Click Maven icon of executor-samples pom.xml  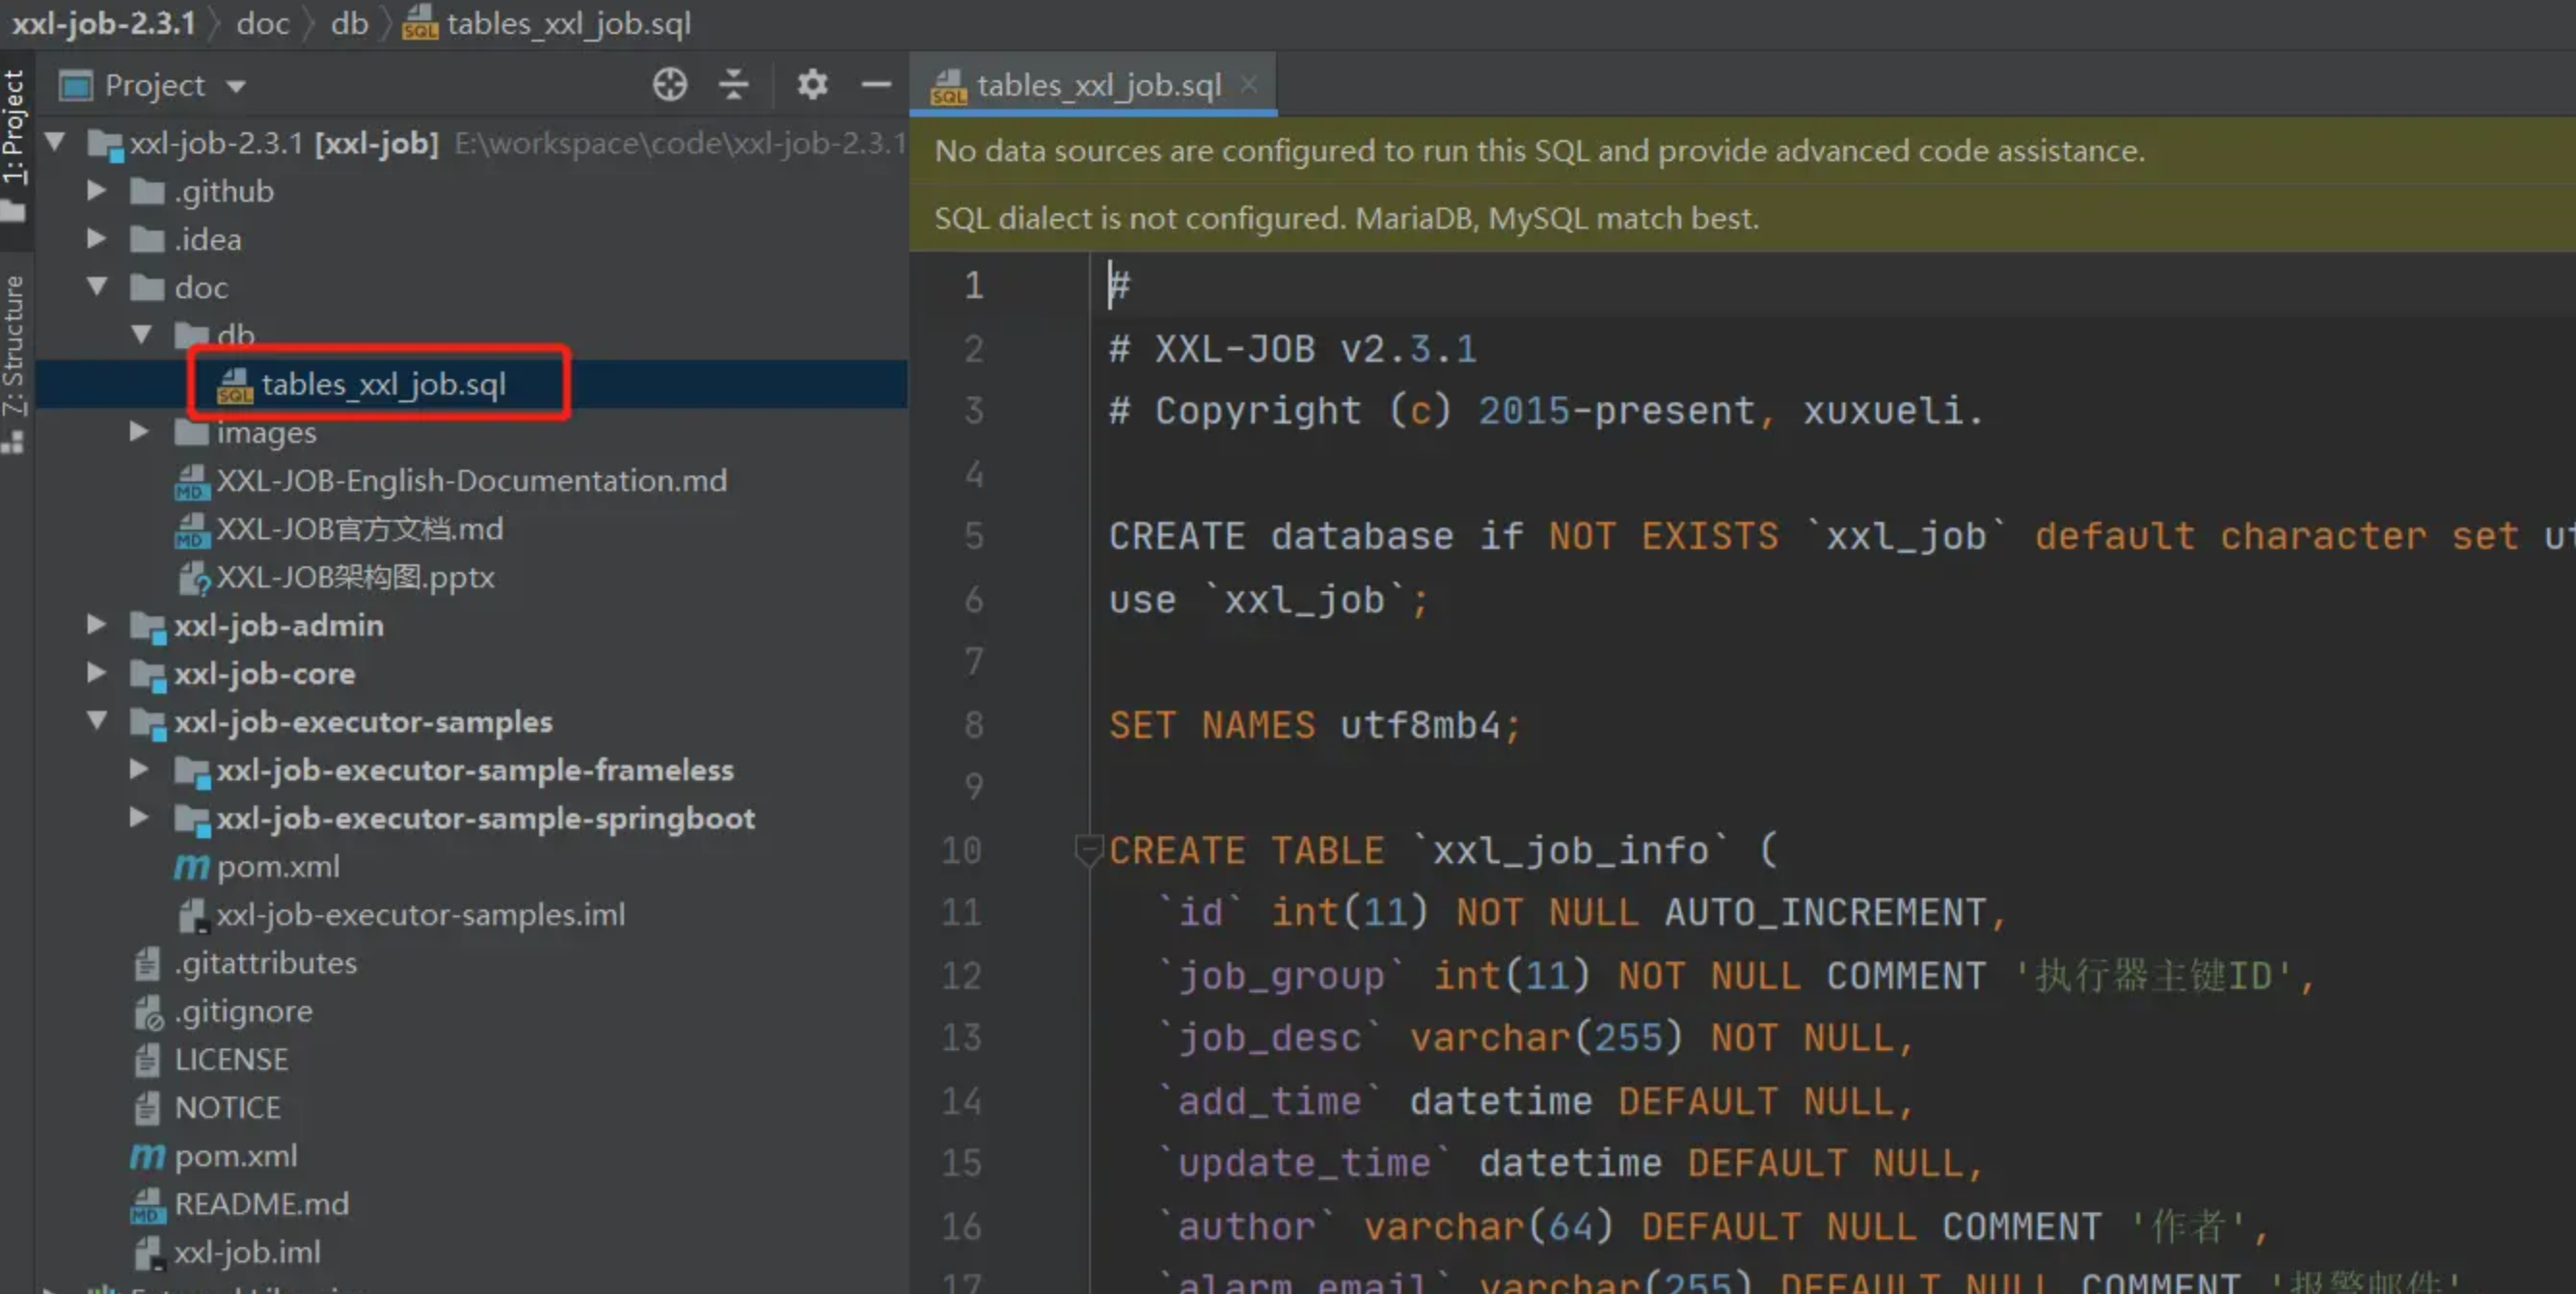[191, 866]
